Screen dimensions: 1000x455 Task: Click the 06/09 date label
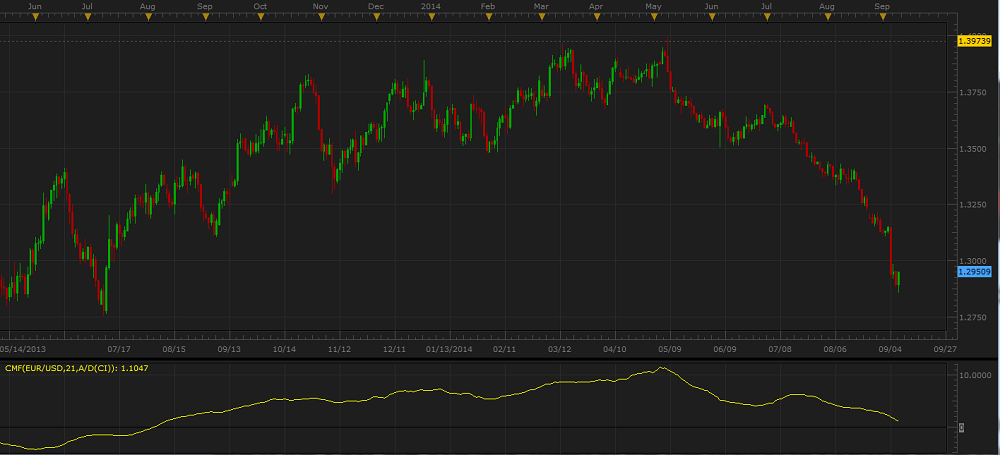point(725,349)
